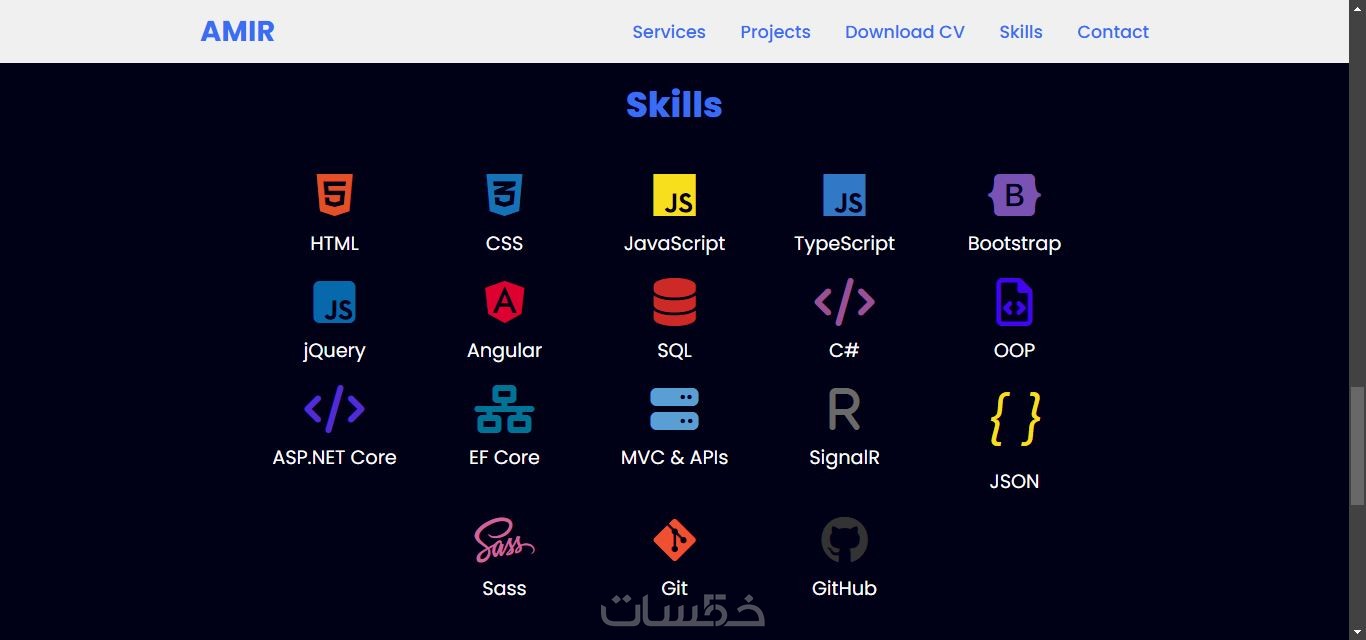
Task: Click the C# label text
Action: 844,351
